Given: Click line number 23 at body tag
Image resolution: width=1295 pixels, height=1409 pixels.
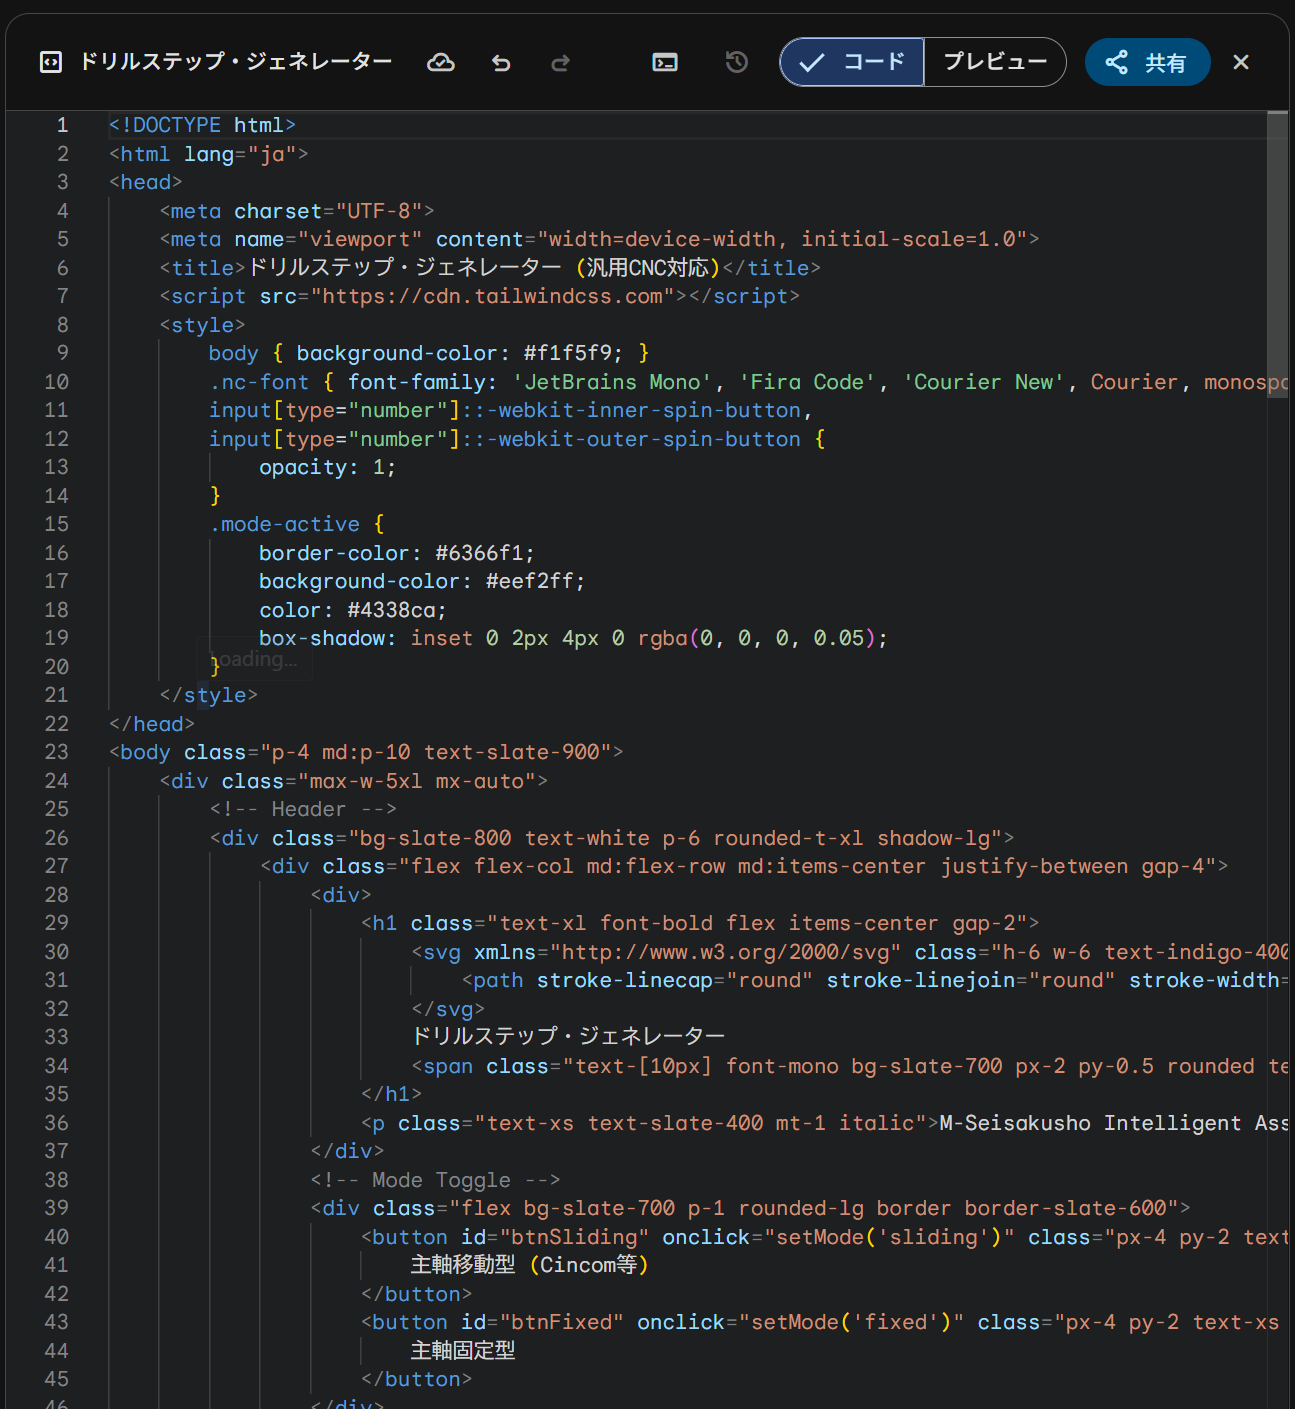Looking at the screenshot, I should click(x=57, y=752).
